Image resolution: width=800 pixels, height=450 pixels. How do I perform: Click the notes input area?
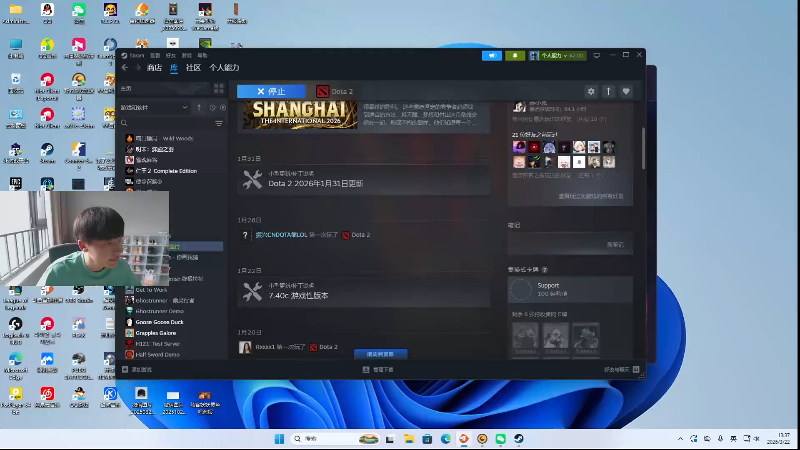tap(570, 244)
